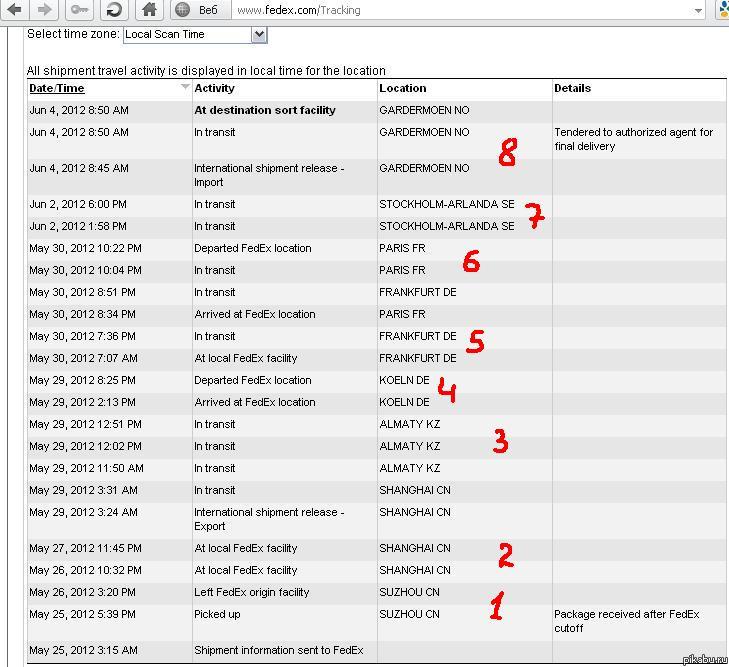Click the Location column header
729x667 pixels.
coord(403,88)
